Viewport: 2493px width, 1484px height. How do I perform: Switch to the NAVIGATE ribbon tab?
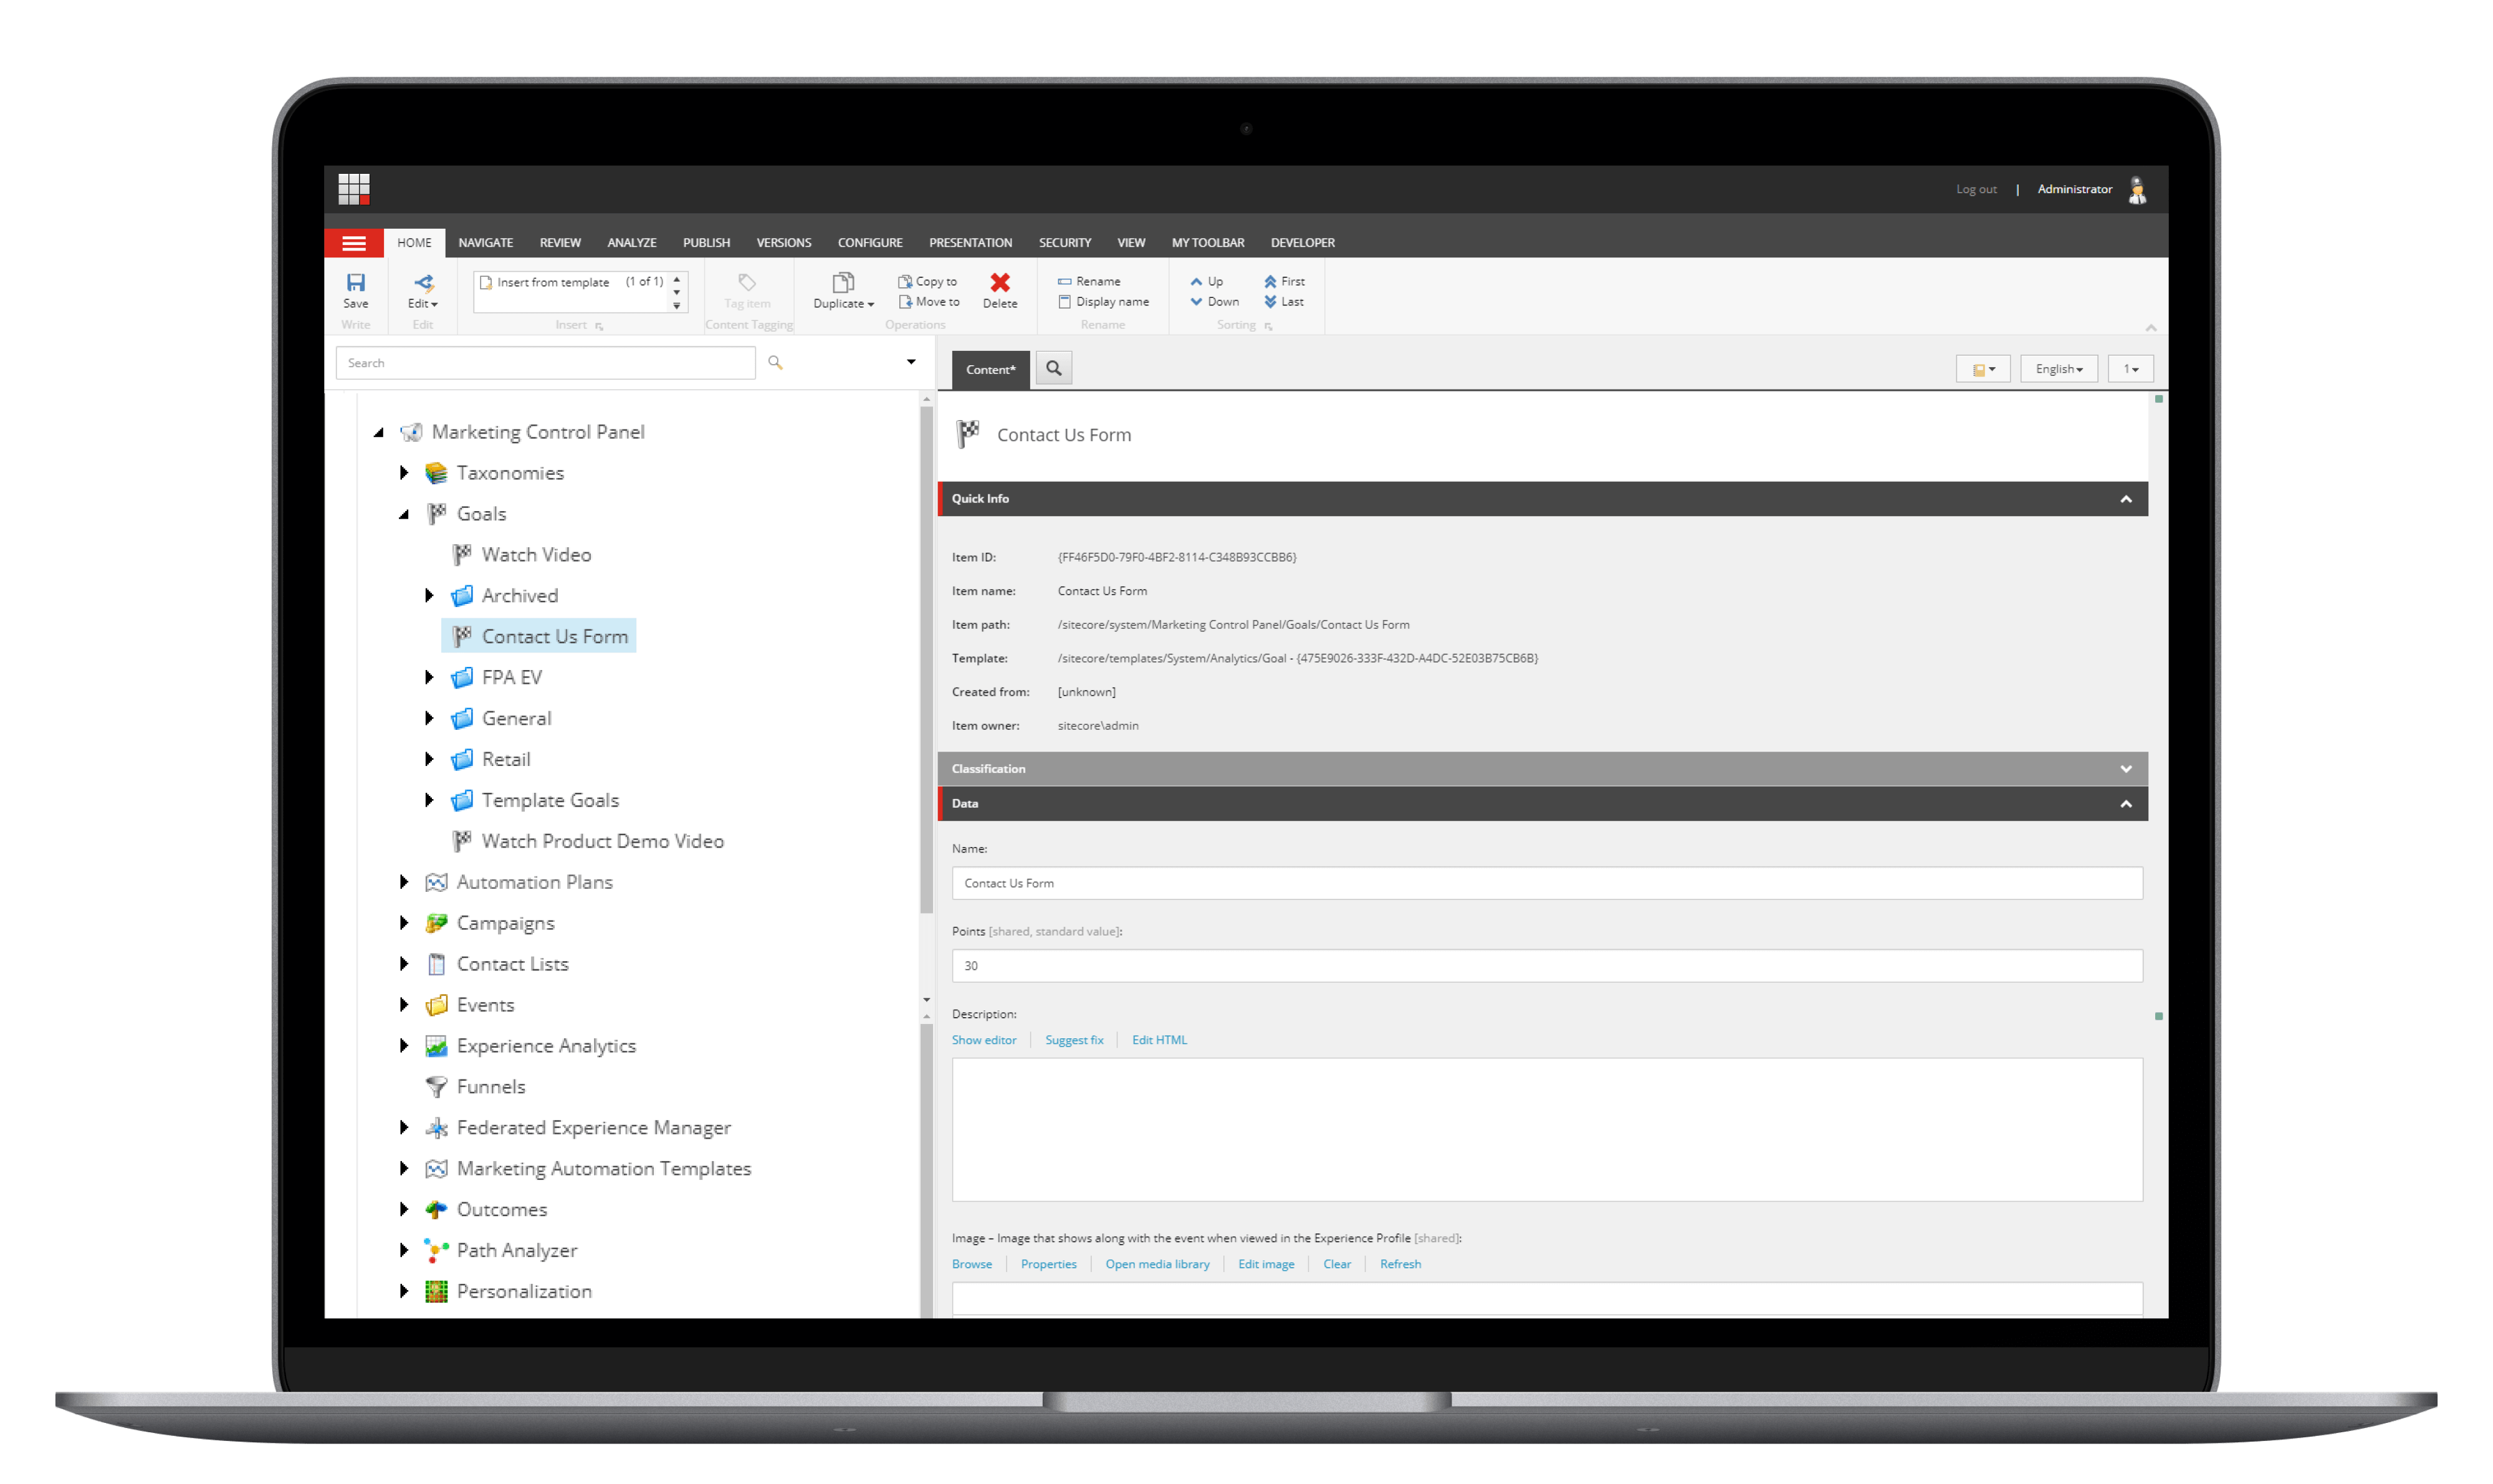[x=485, y=243]
